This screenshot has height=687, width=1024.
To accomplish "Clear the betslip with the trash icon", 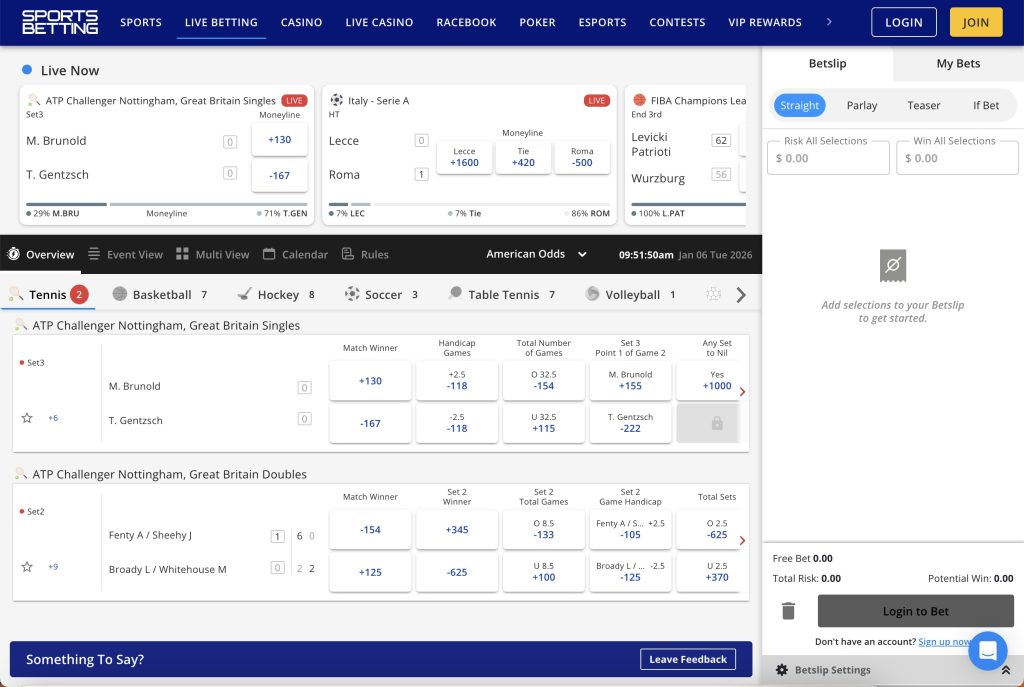I will coord(789,610).
